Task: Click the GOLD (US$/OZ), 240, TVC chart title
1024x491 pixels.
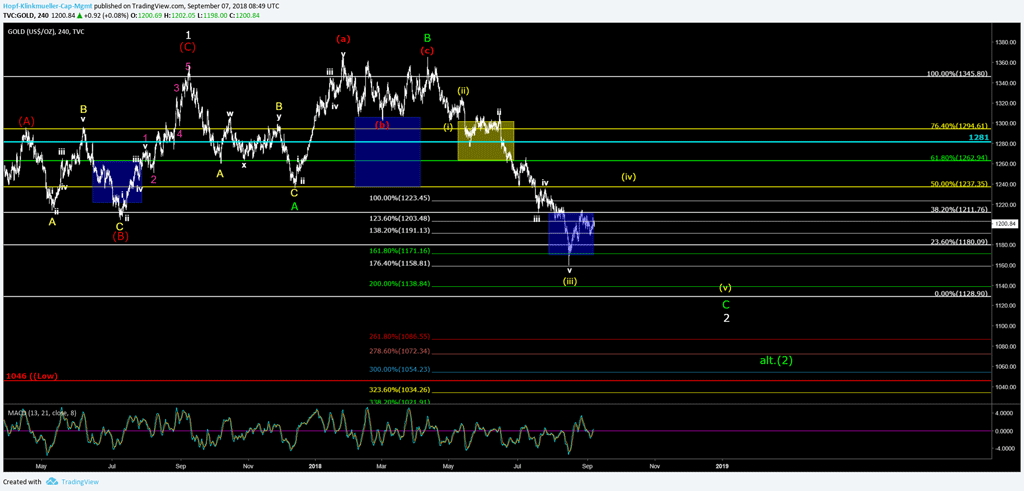Action: click(50, 34)
